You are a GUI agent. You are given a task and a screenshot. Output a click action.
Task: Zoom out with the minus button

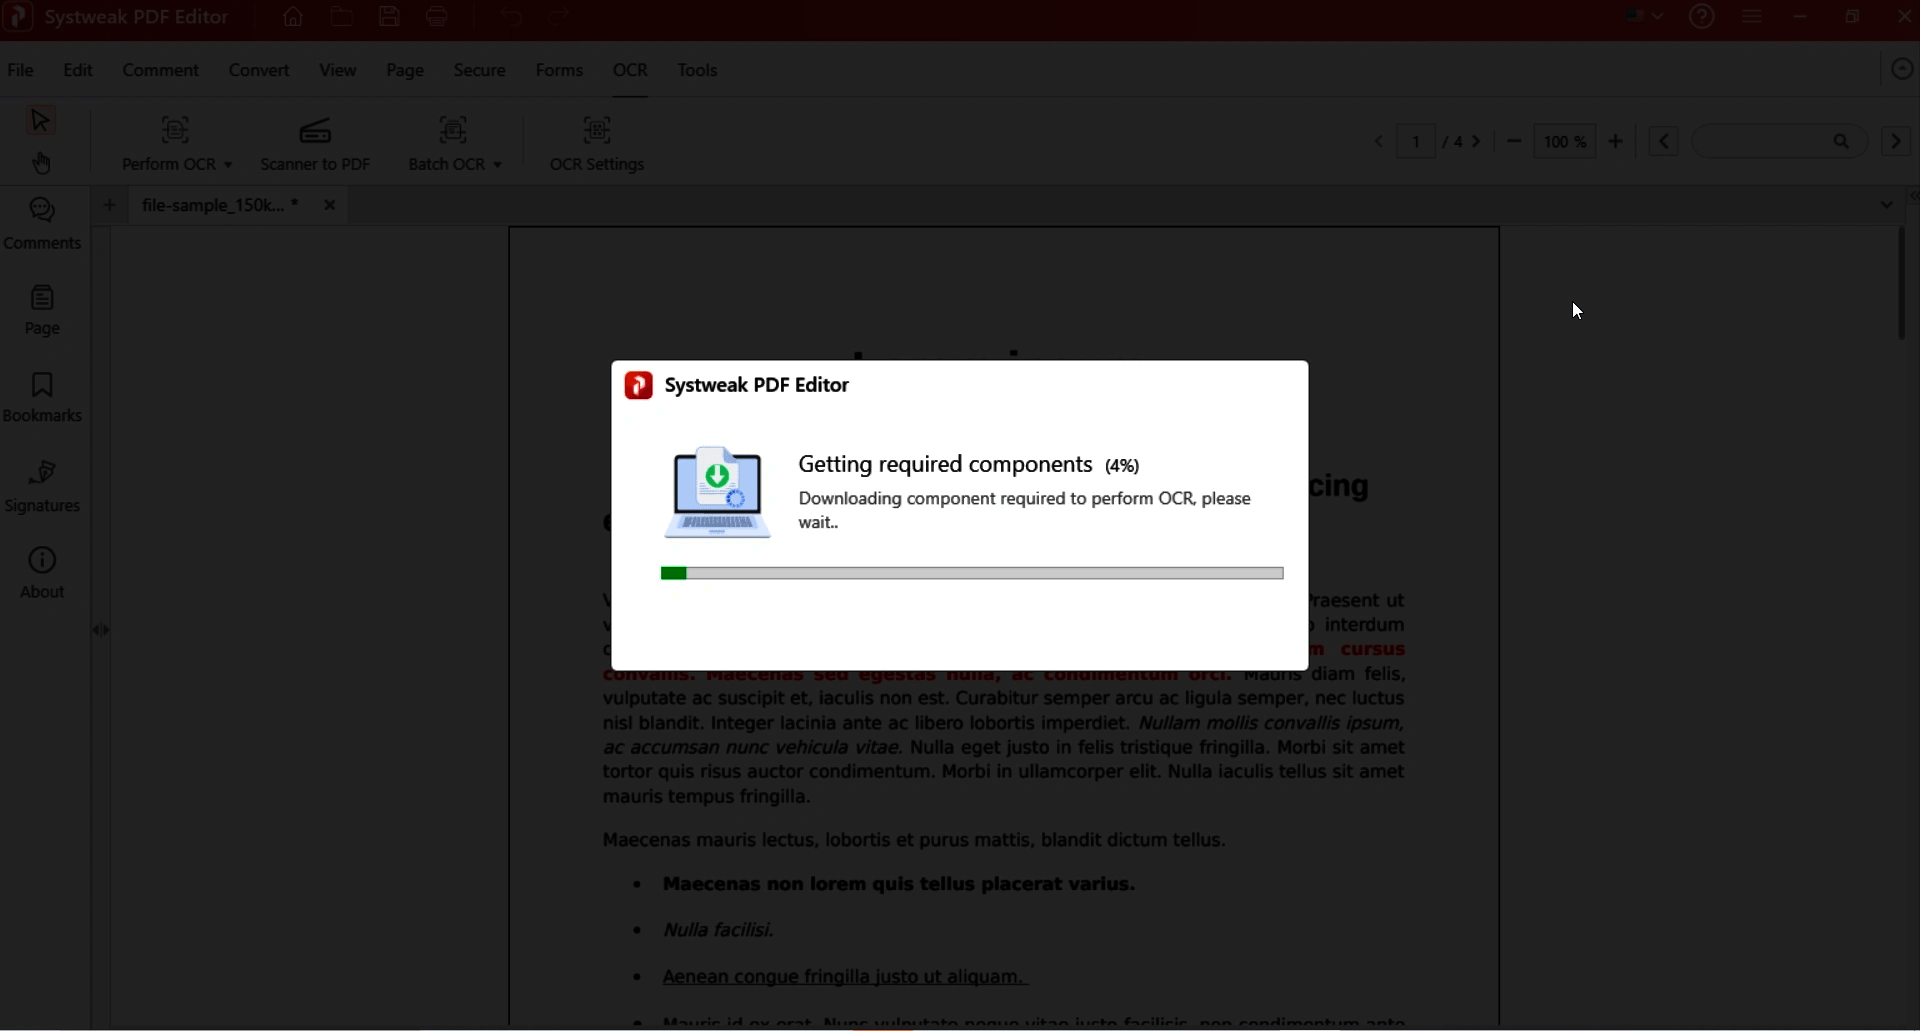click(1514, 142)
